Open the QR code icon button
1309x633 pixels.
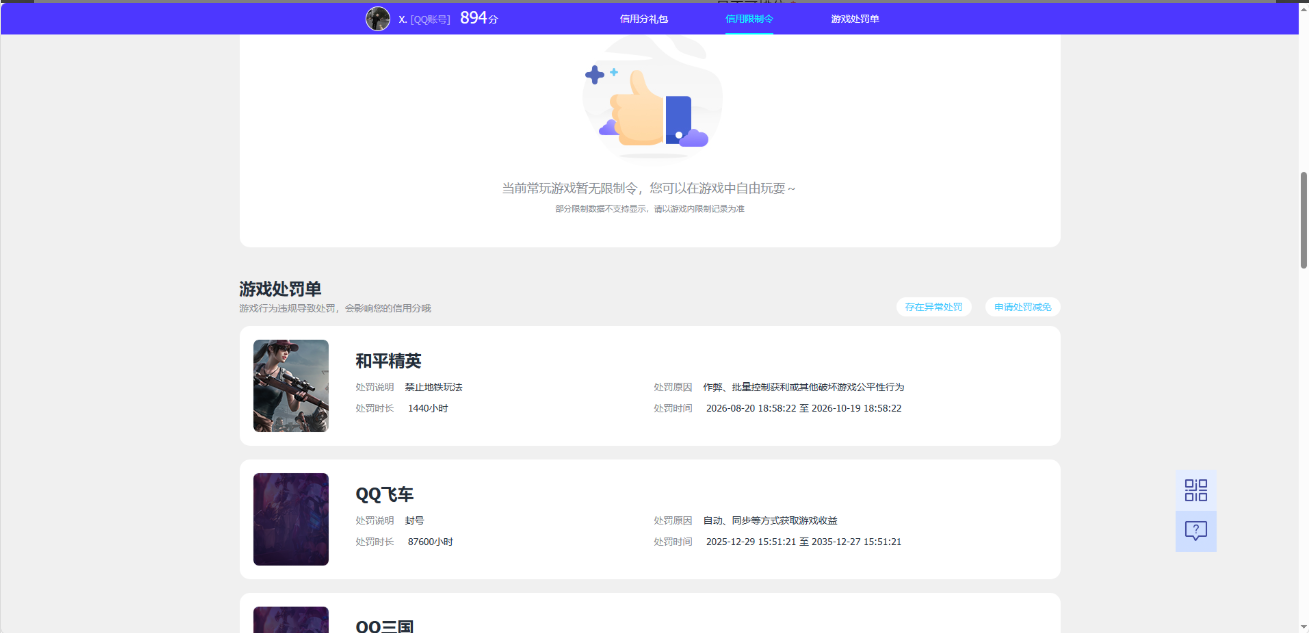click(x=1196, y=490)
